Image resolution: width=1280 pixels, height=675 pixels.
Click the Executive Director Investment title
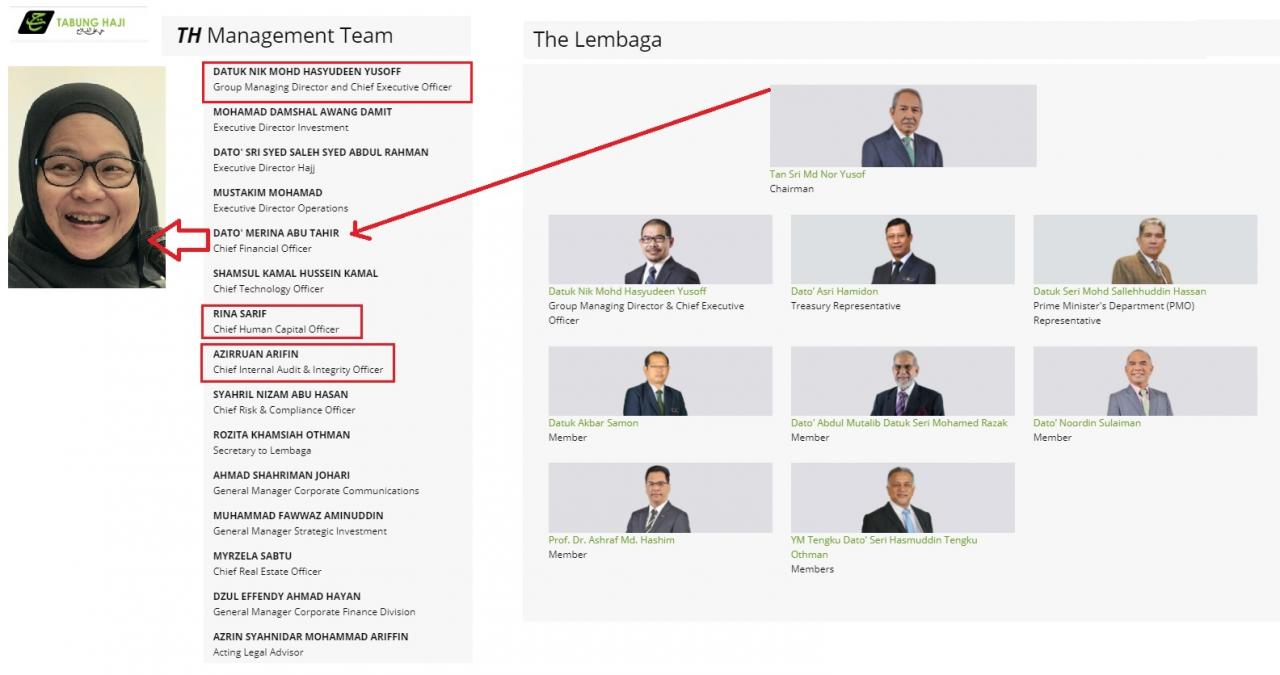[280, 128]
